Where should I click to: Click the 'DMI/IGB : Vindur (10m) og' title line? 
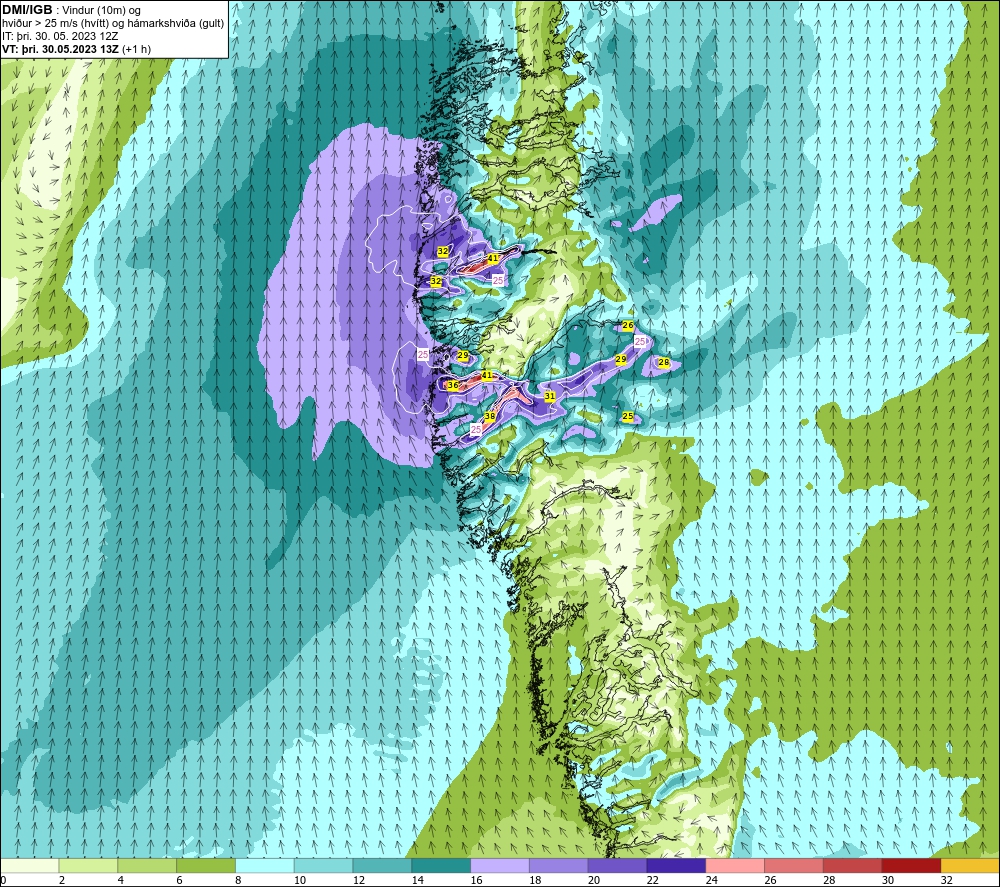[x=72, y=10]
